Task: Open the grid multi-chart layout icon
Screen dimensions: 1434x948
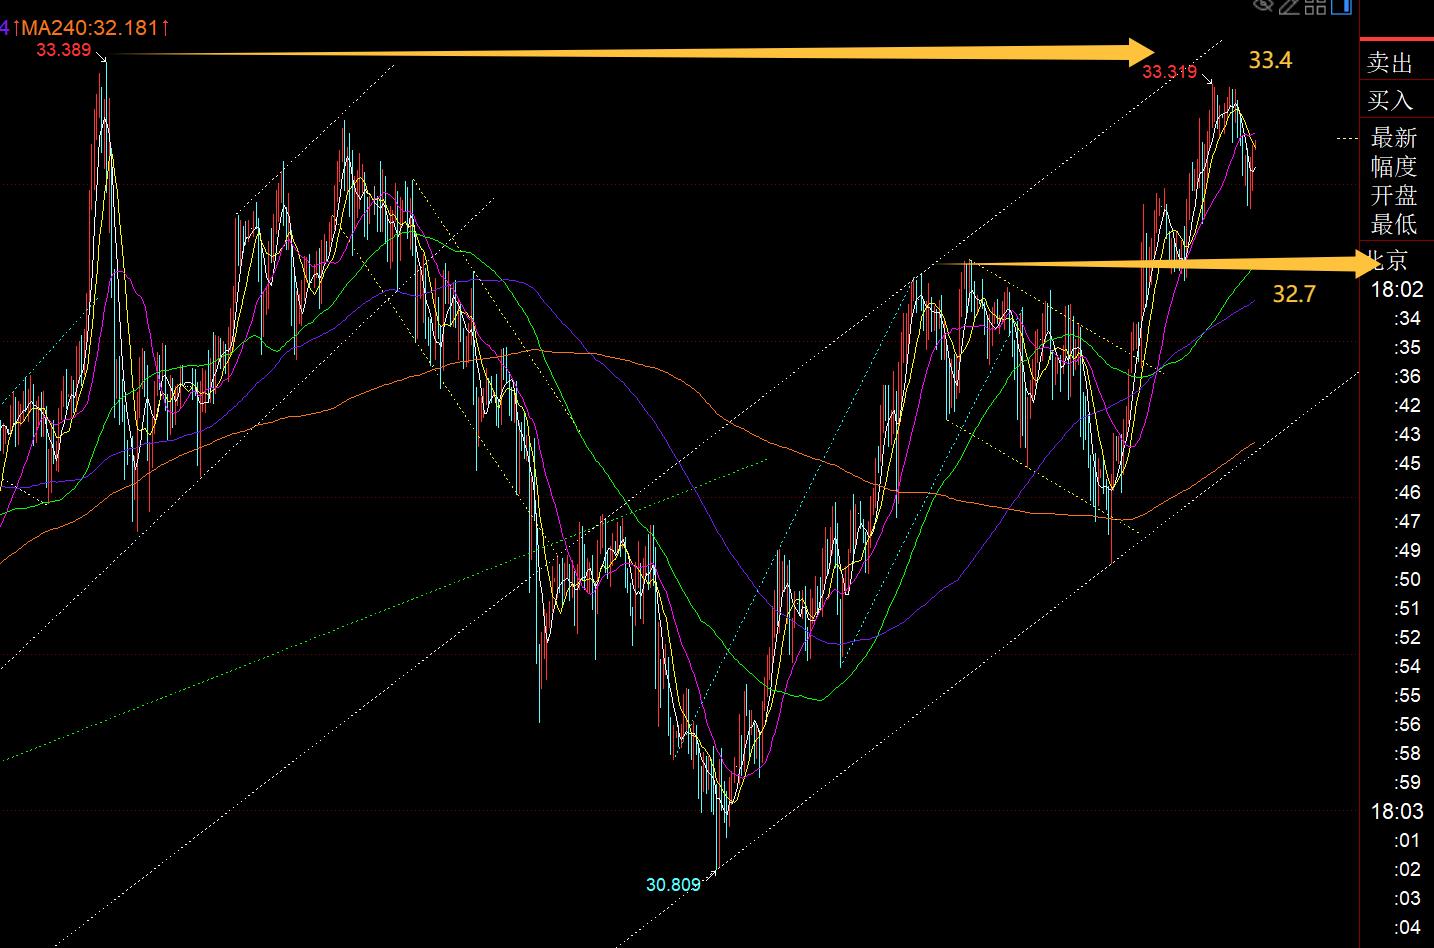Action: click(x=1315, y=6)
